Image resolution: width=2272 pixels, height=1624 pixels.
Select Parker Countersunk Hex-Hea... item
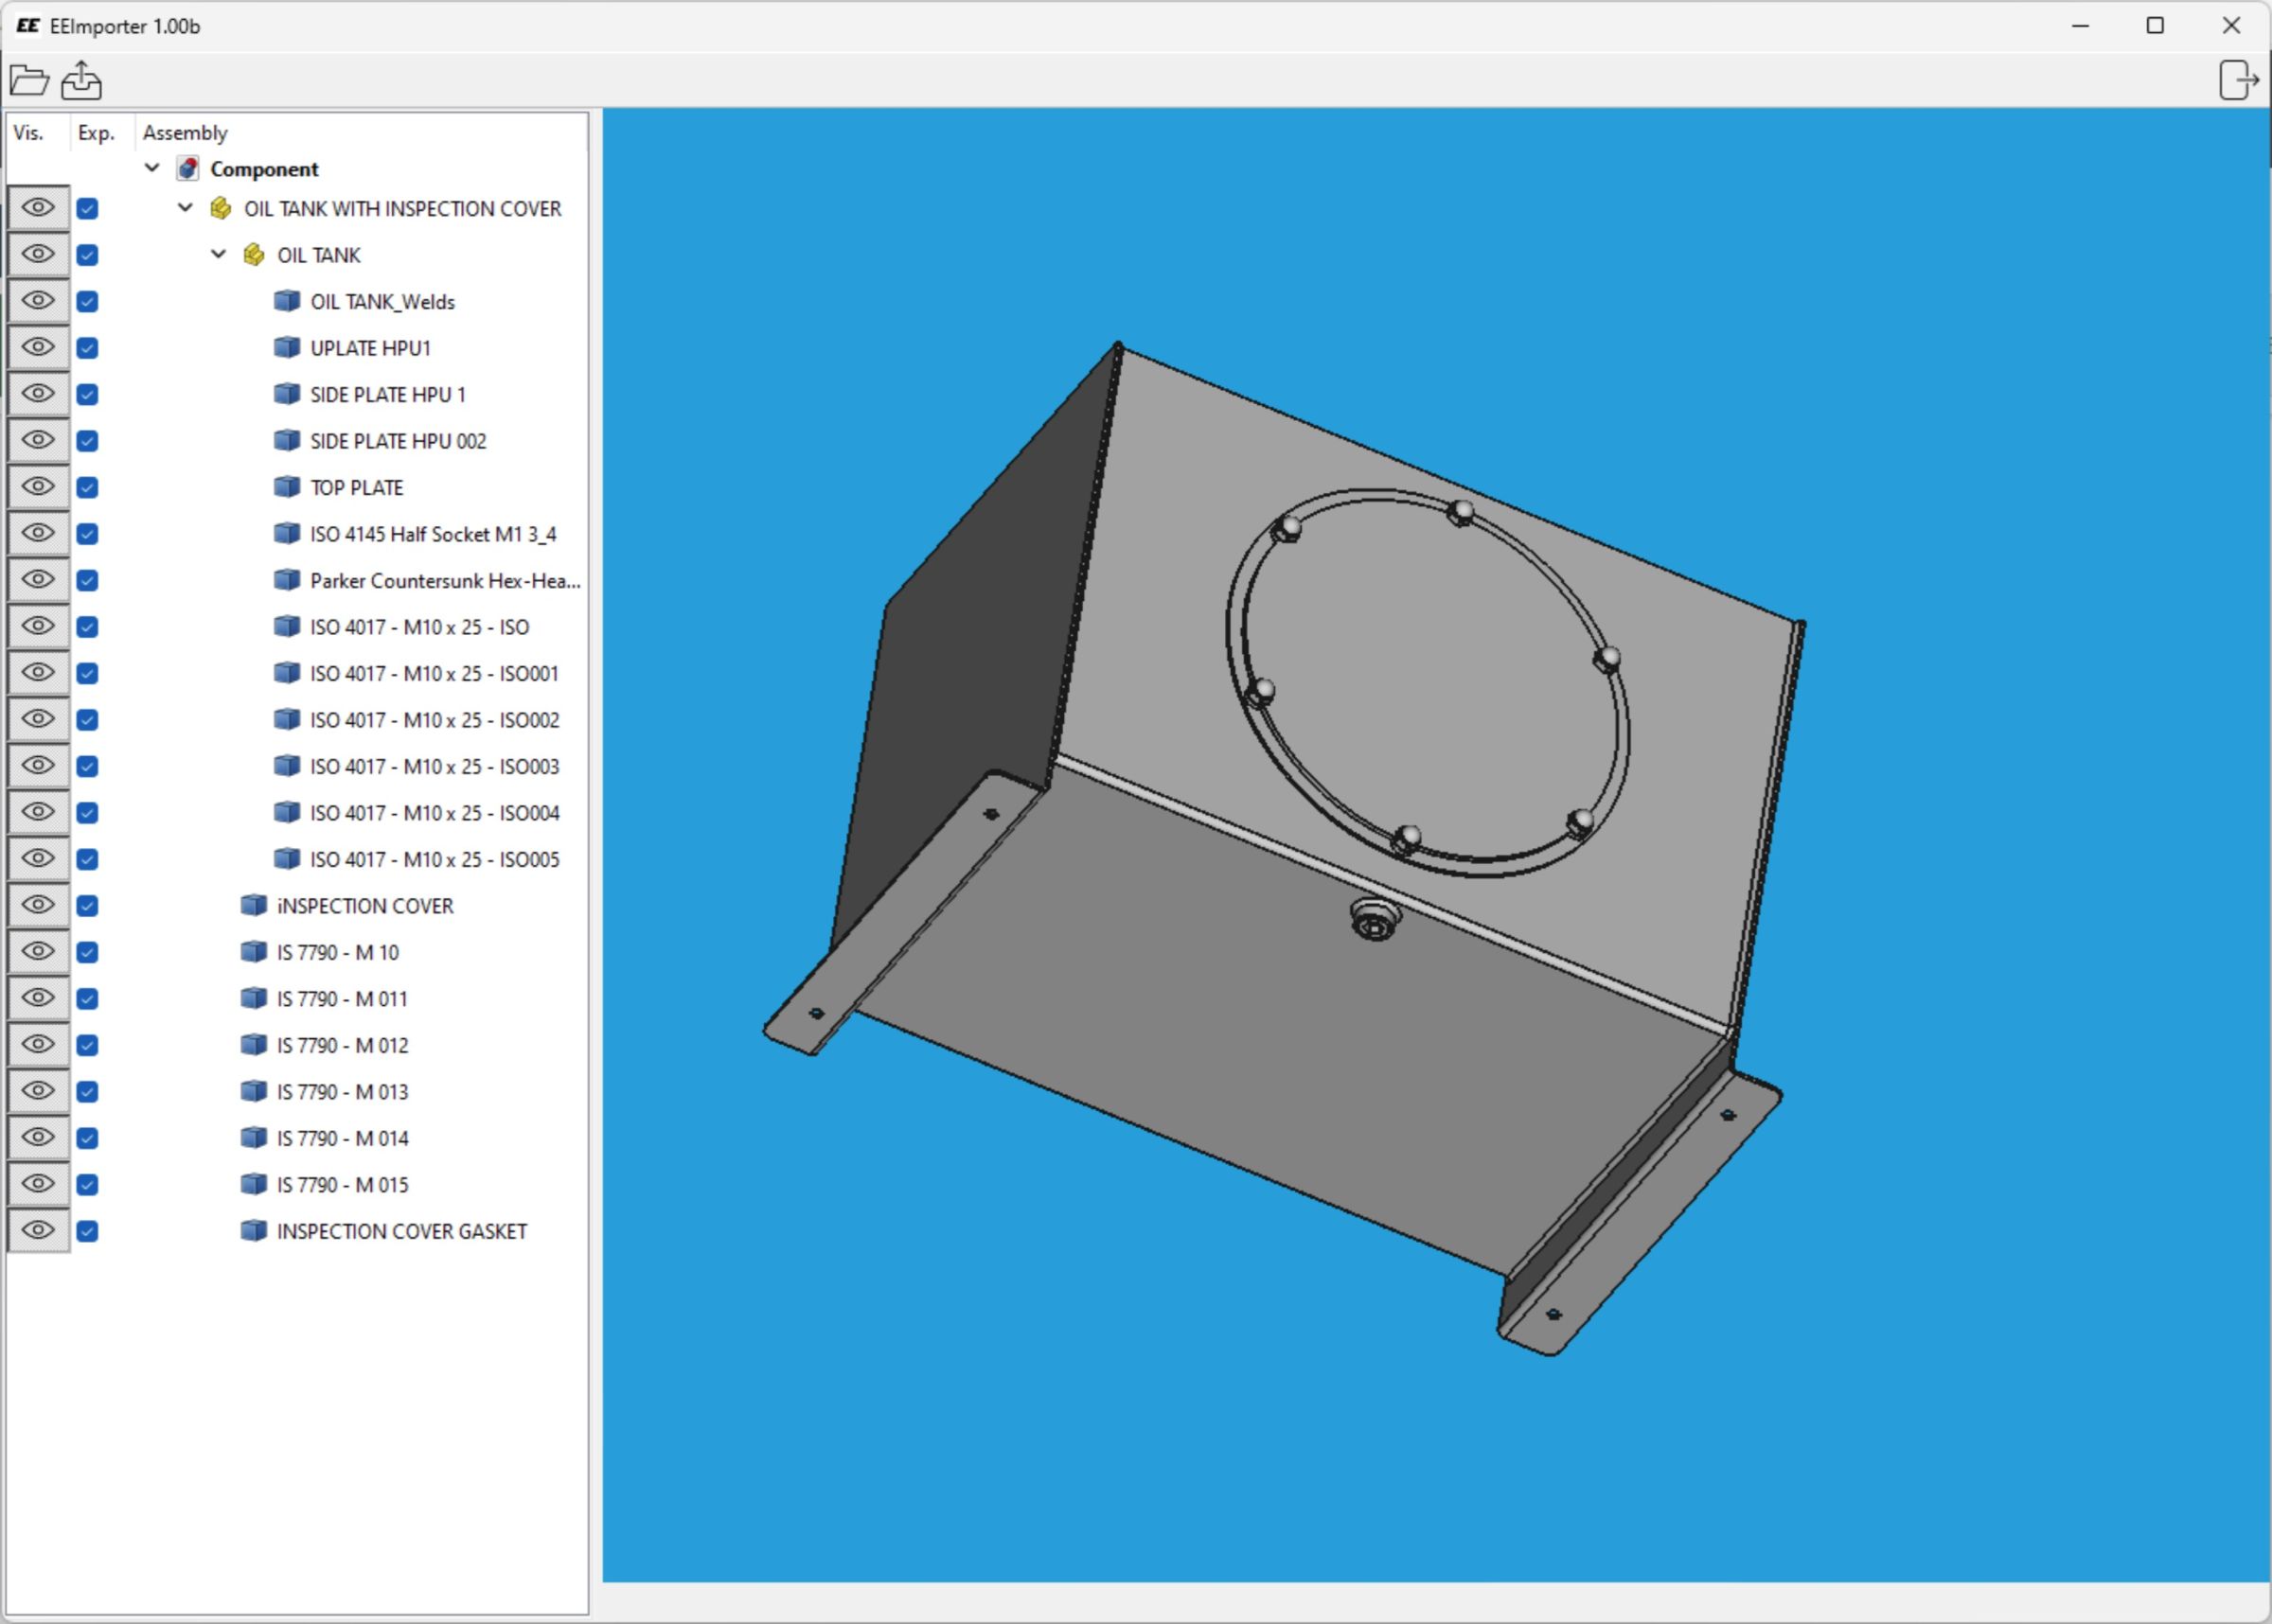(x=444, y=581)
